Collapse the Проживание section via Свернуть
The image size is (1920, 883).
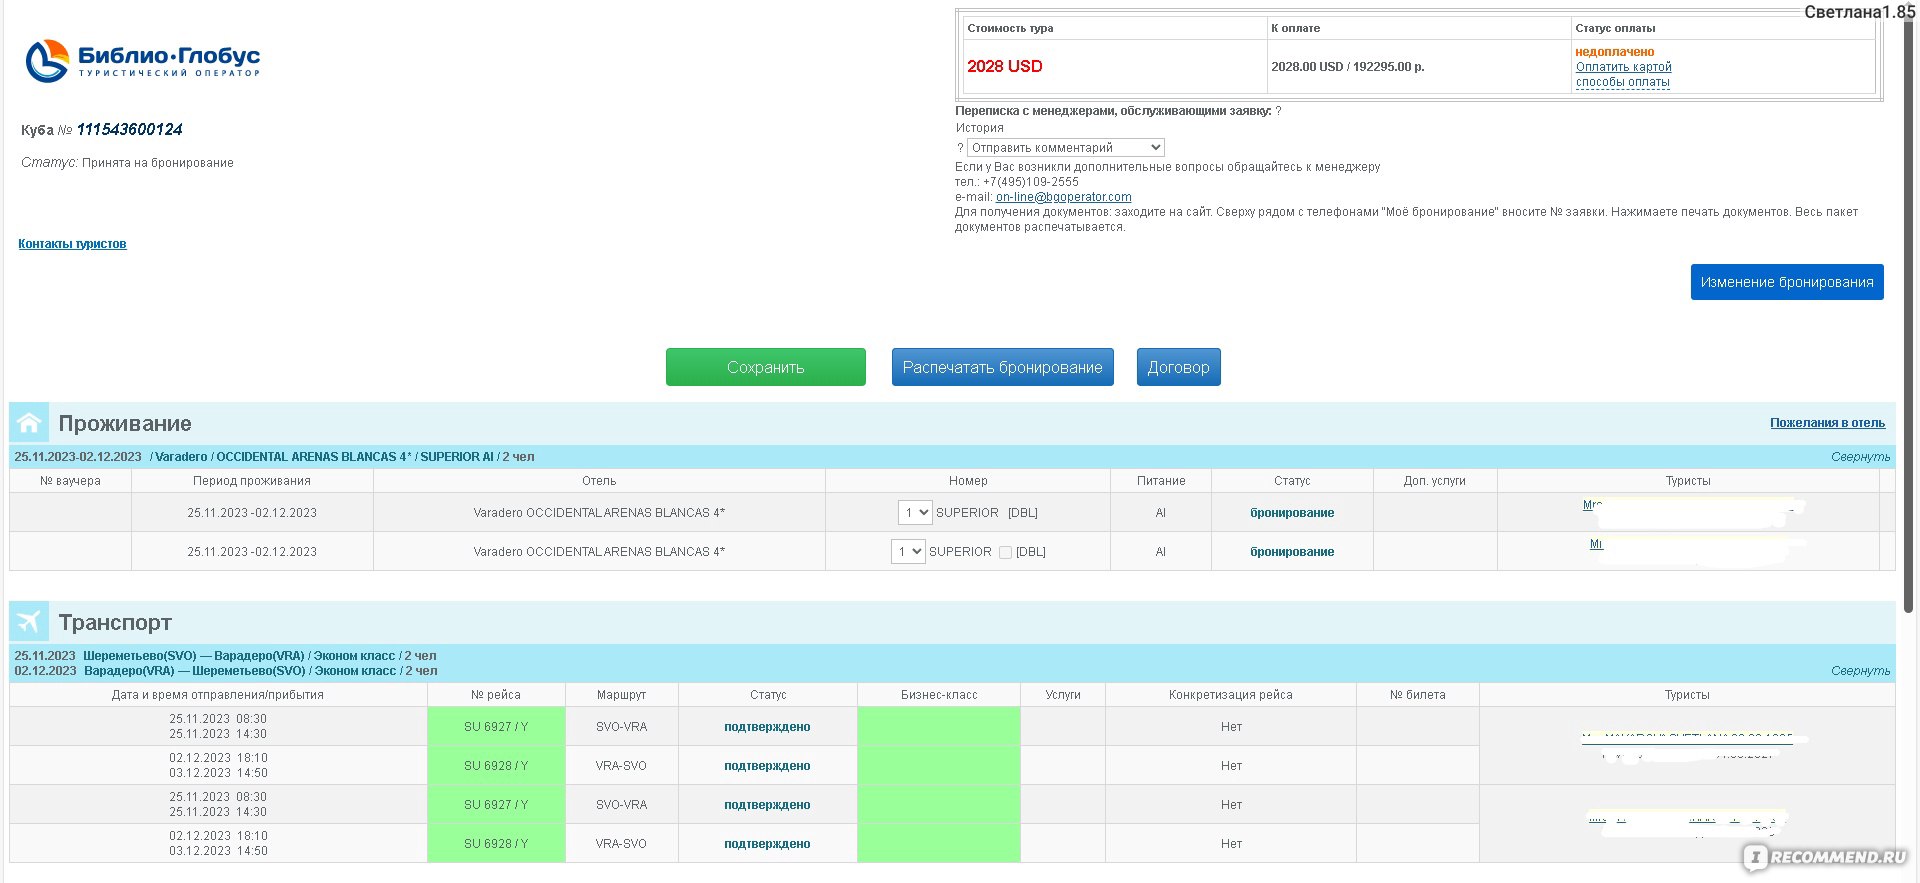[1860, 457]
